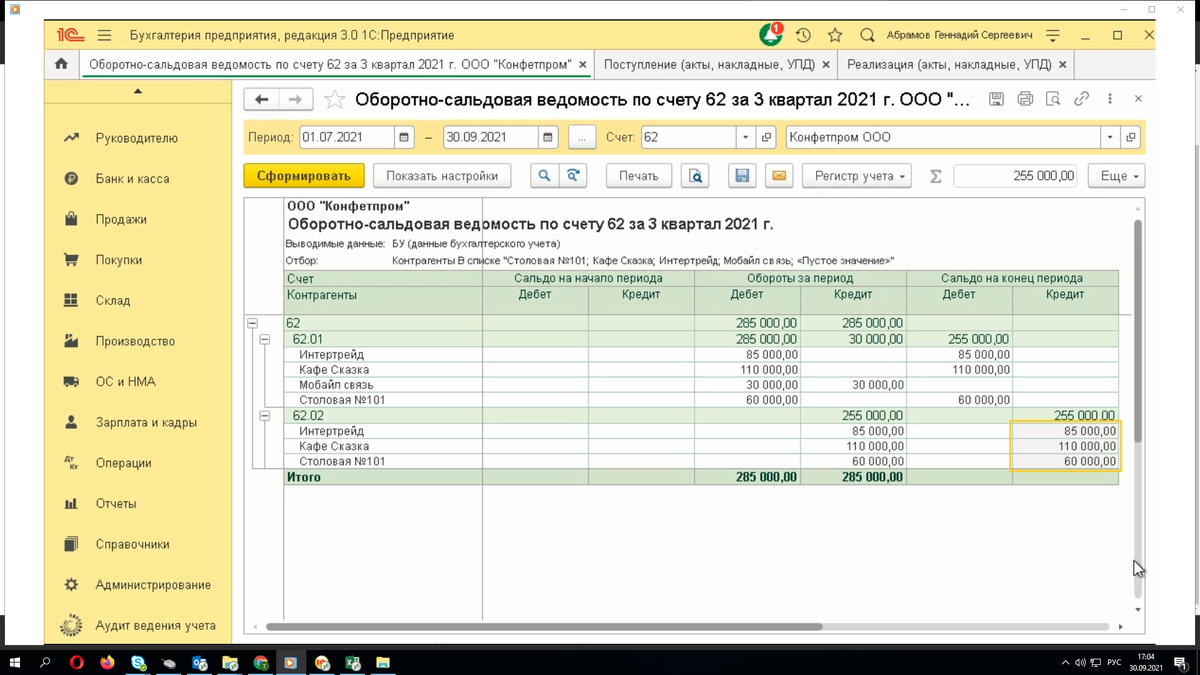Click the sum sigma icon
This screenshot has height=675, width=1200.
click(x=936, y=176)
